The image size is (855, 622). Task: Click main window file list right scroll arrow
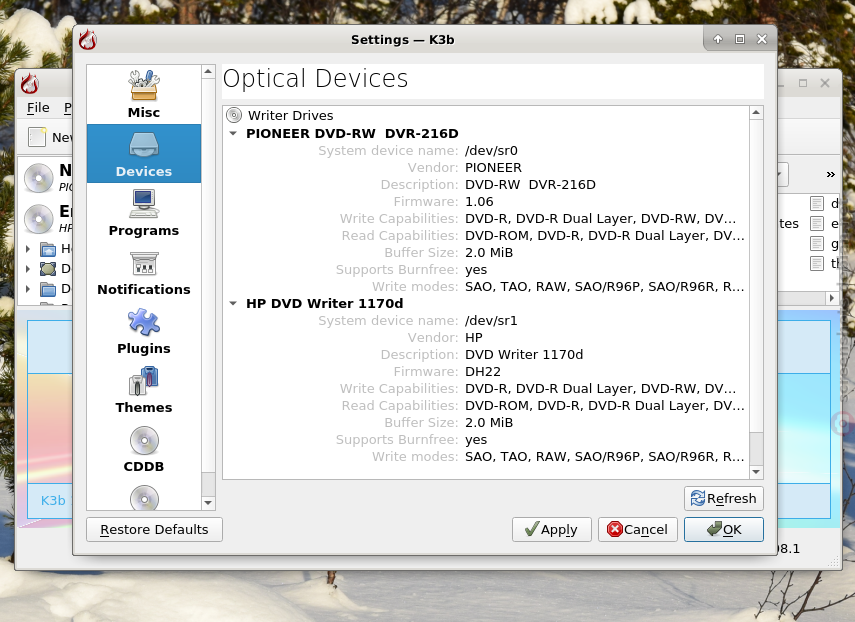pyautogui.click(x=832, y=298)
